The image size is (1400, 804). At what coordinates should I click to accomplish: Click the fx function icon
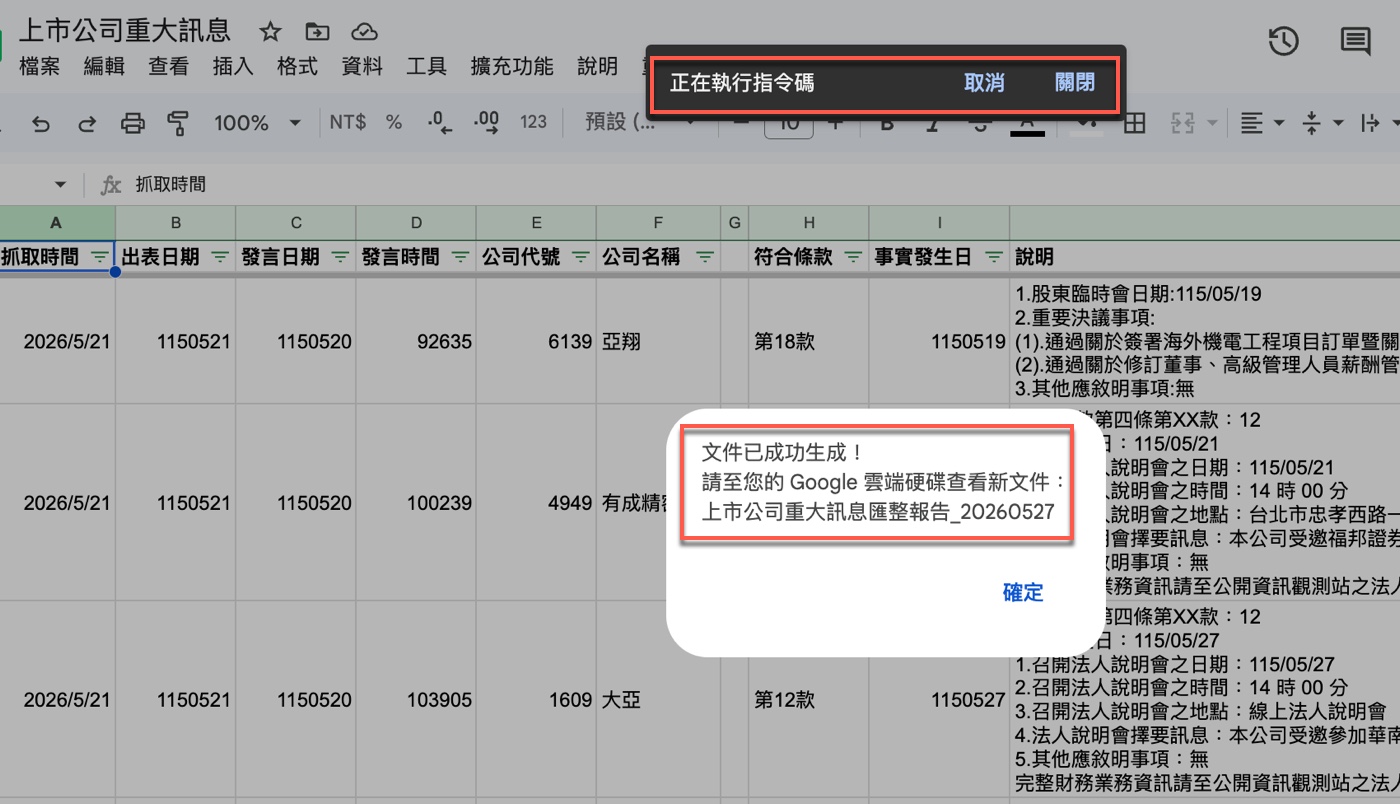point(111,185)
